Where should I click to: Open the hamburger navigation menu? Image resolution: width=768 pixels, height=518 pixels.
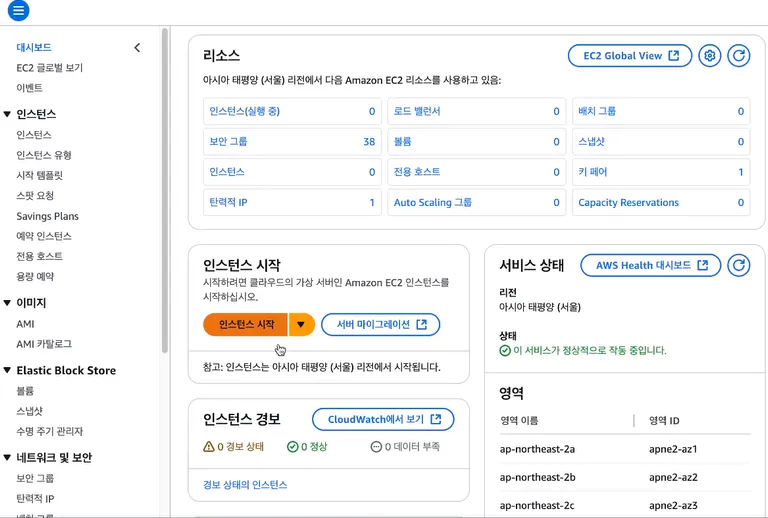[x=18, y=11]
